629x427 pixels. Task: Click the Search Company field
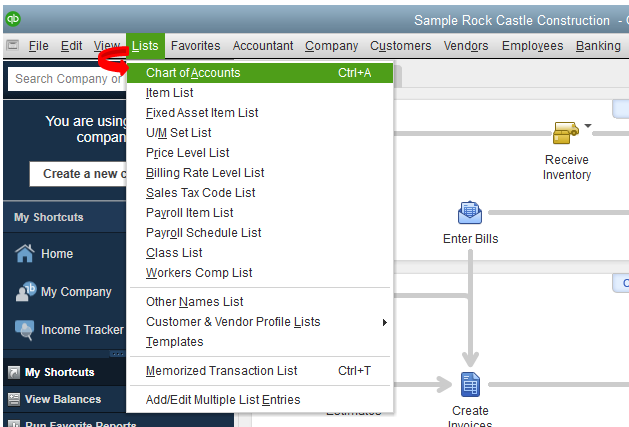point(67,79)
